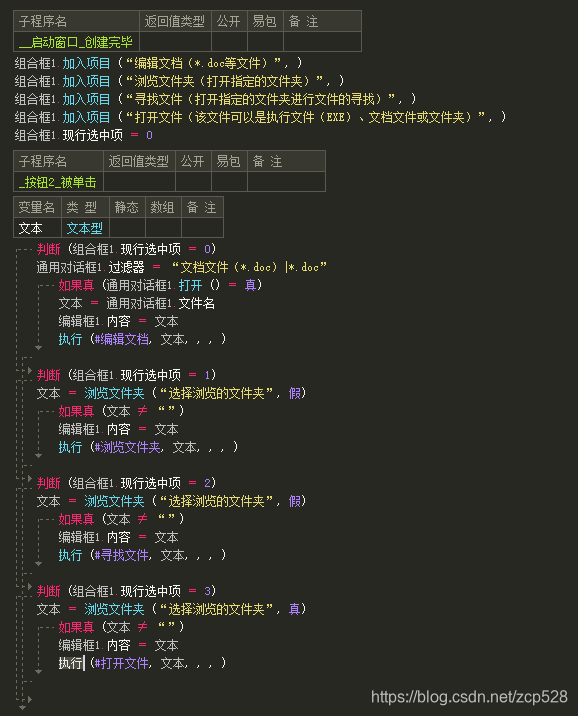The height and width of the screenshot is (716, 578).
Task: Click the 数组 column header
Action: pos(163,207)
